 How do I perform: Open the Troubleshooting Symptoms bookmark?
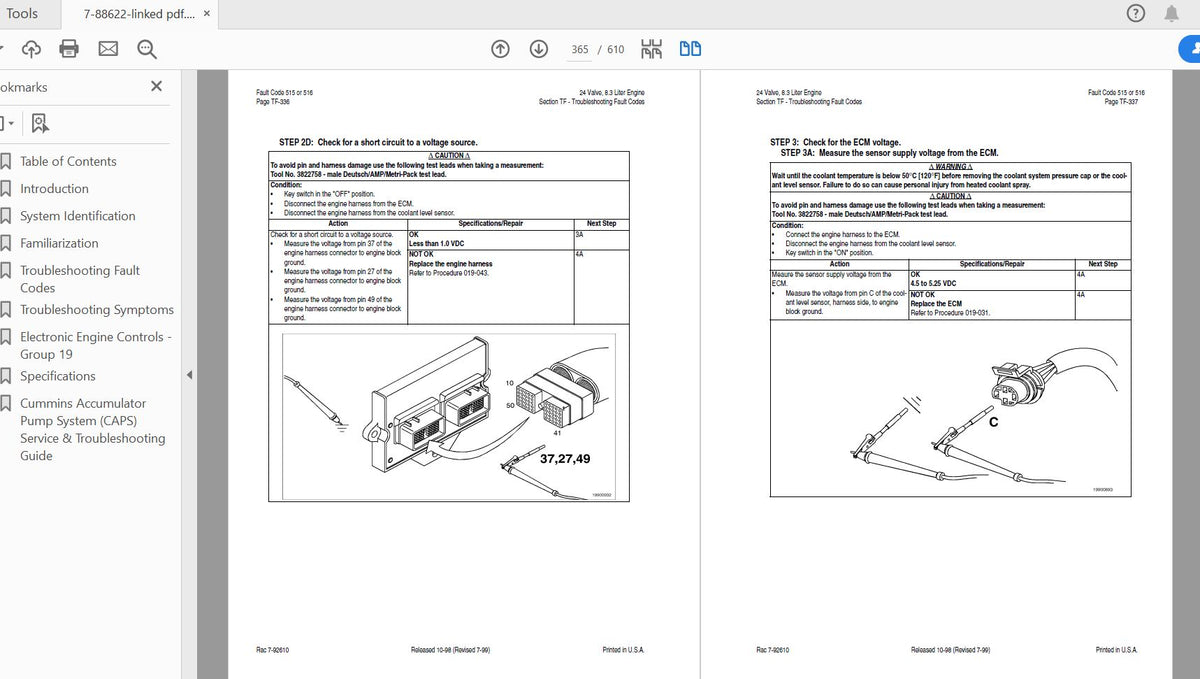point(97,310)
